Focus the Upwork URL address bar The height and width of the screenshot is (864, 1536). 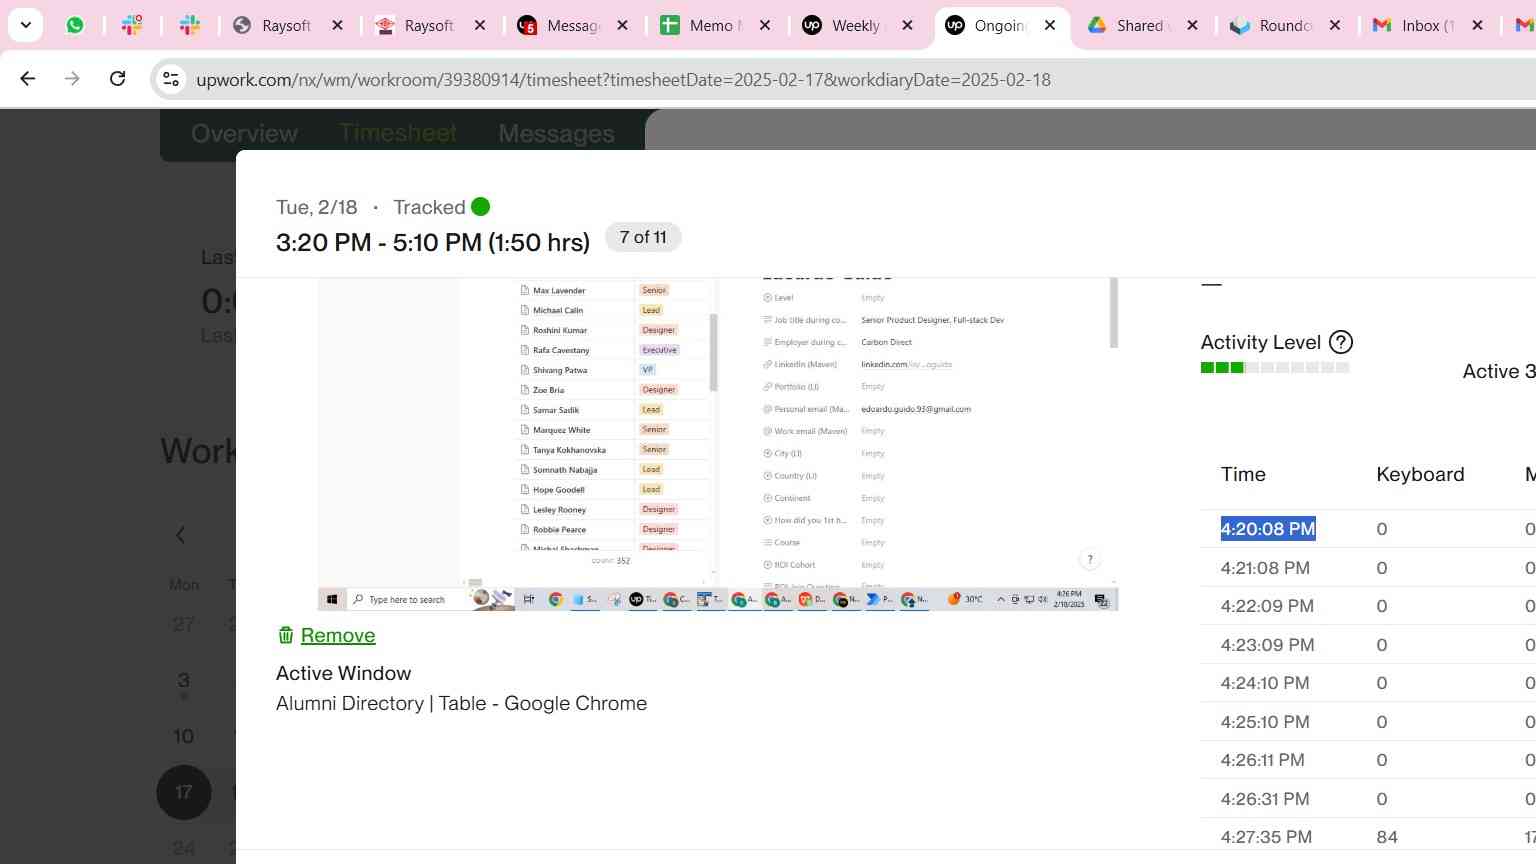point(623,79)
